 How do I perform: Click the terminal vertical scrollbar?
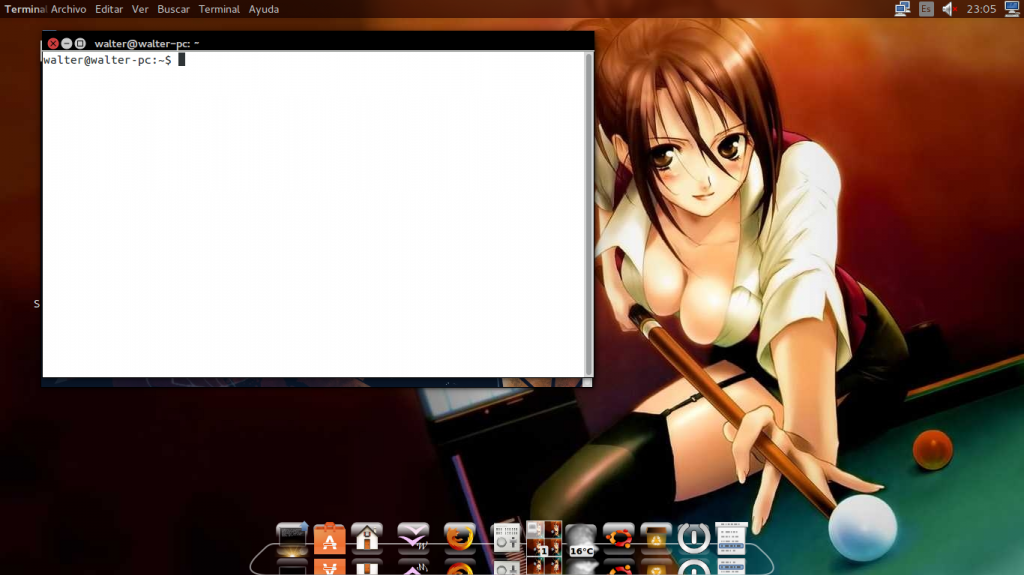pyautogui.click(x=588, y=214)
